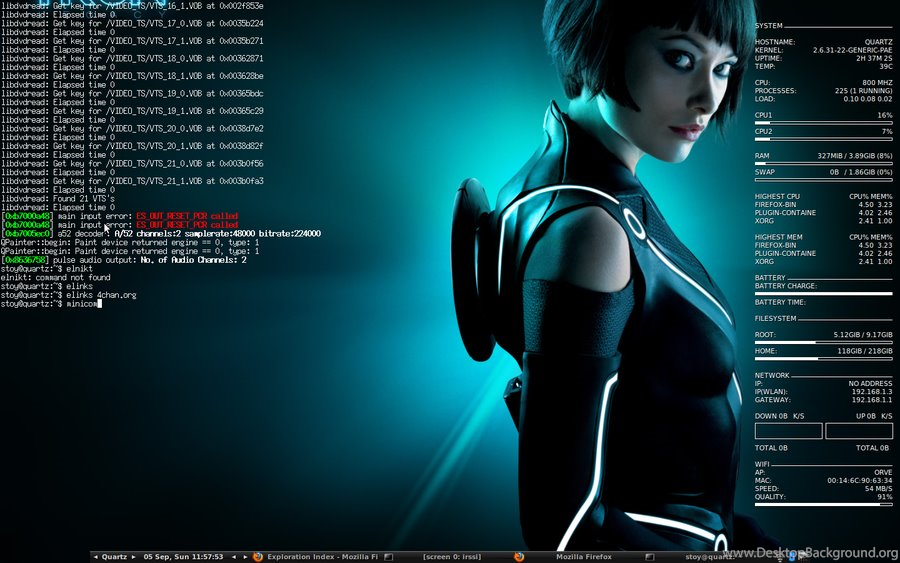Click the UP network graph box
900x563 pixels.
(x=859, y=431)
